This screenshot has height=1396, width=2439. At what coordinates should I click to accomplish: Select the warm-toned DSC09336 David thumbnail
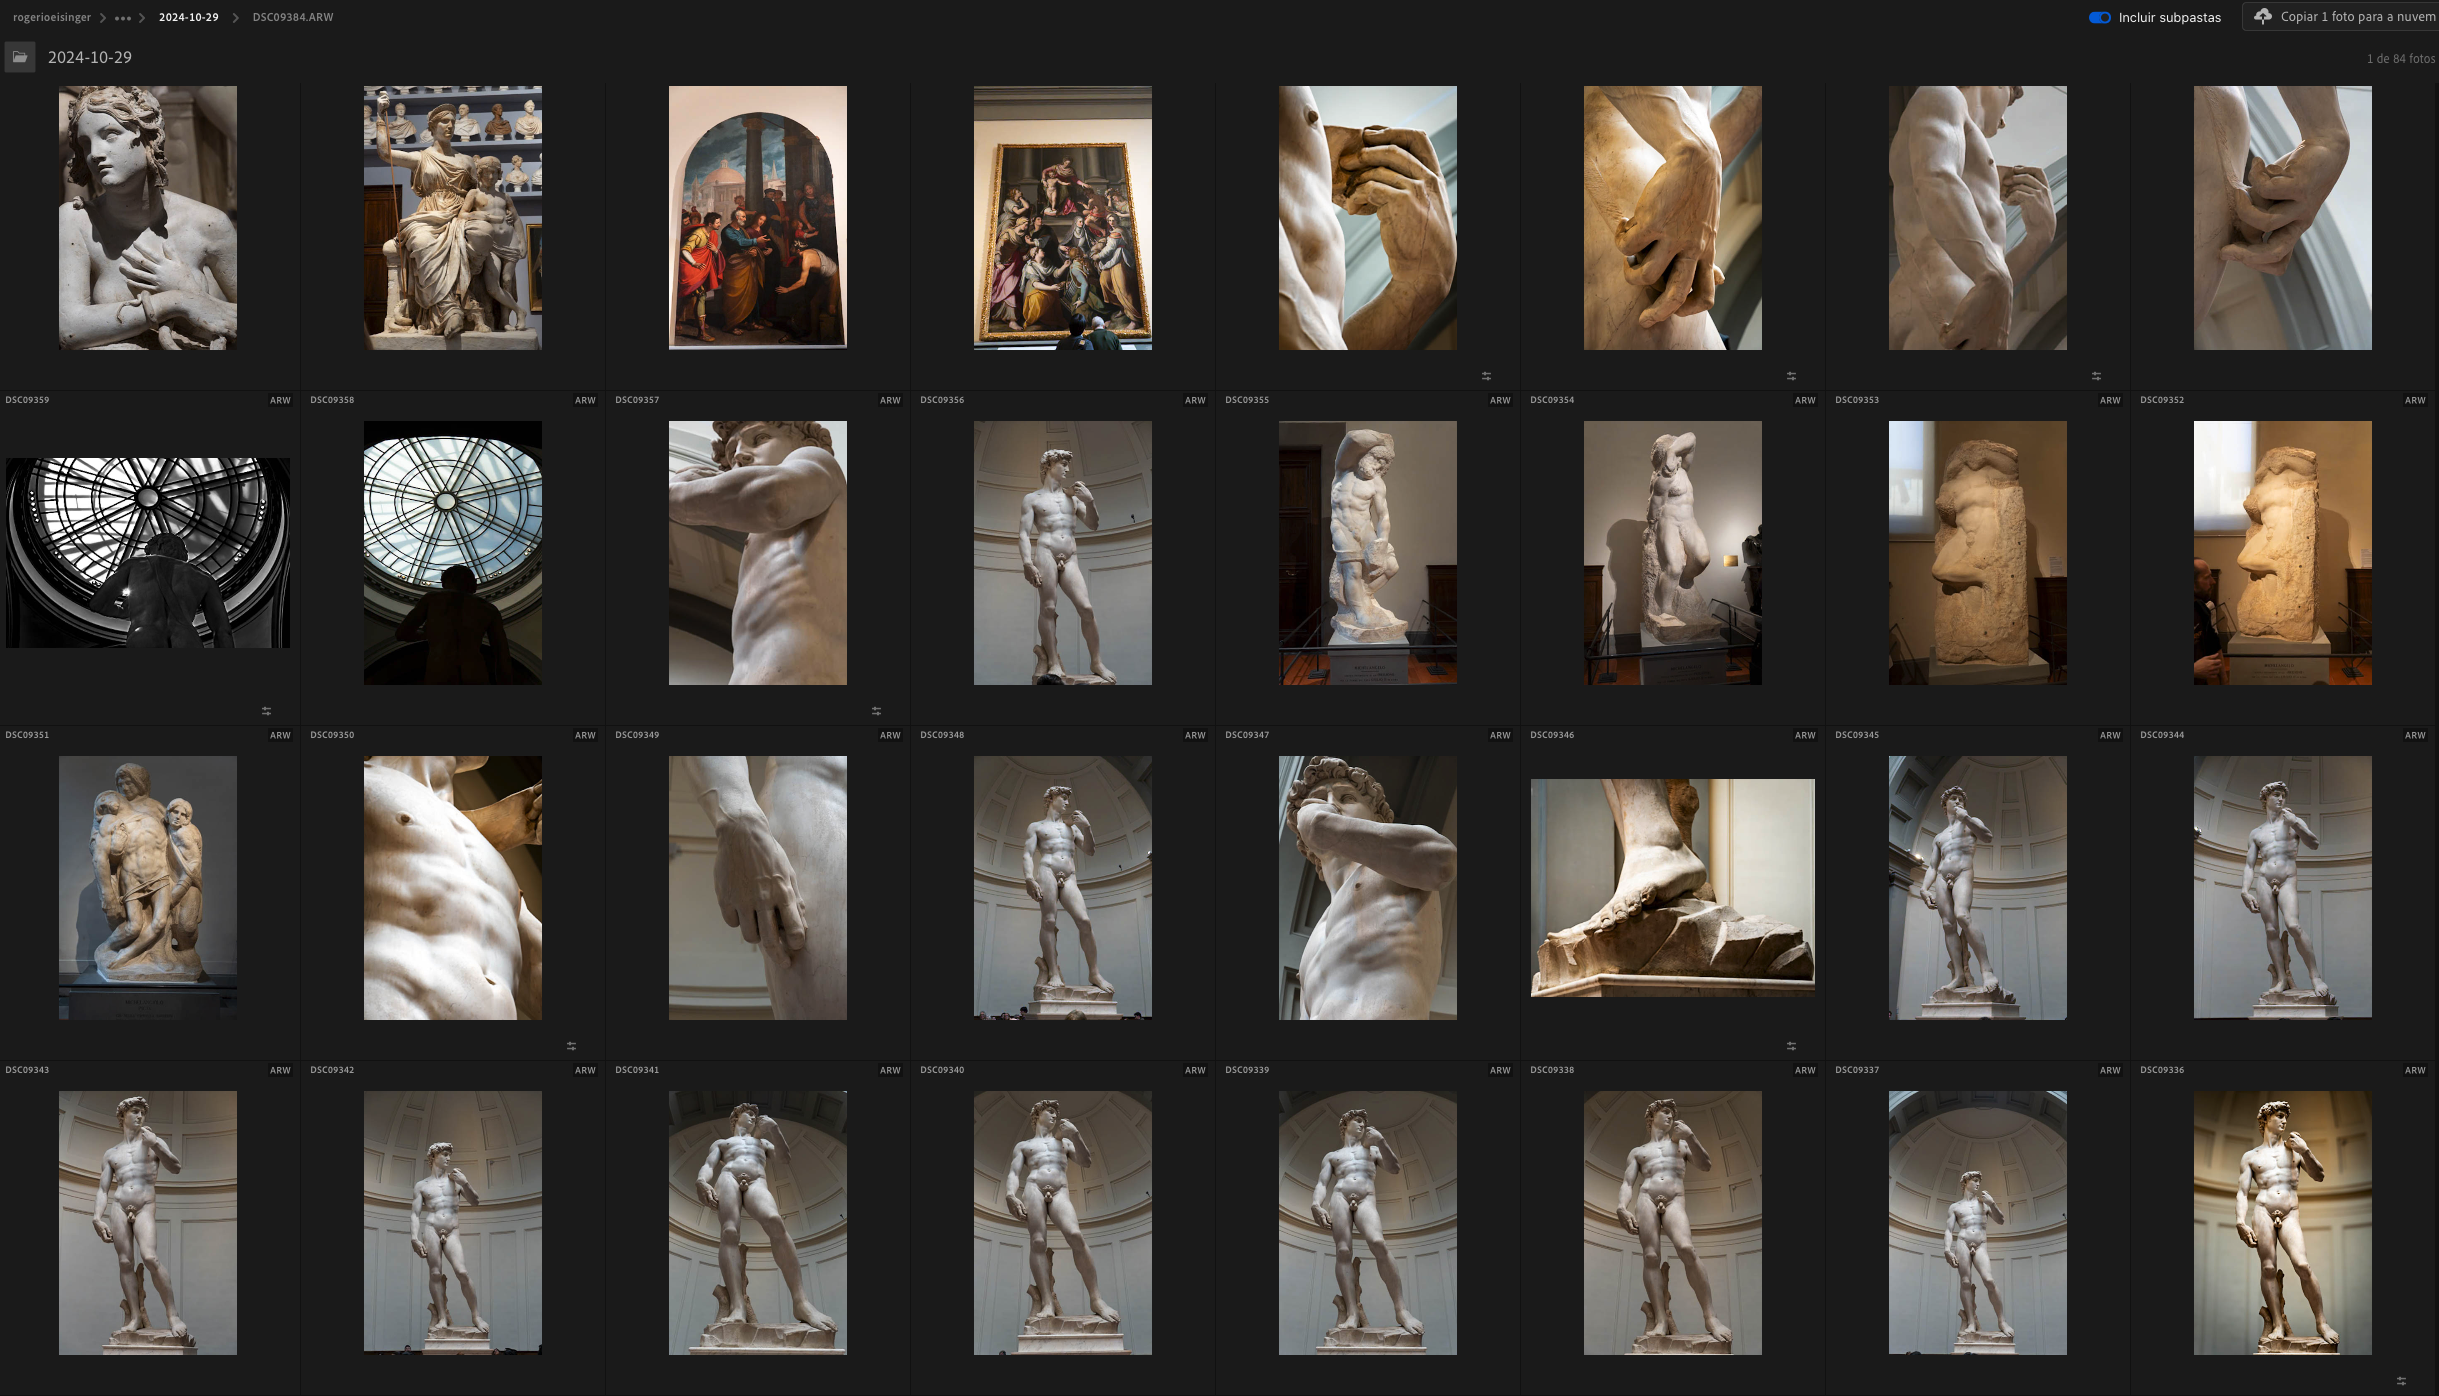(x=2283, y=1223)
